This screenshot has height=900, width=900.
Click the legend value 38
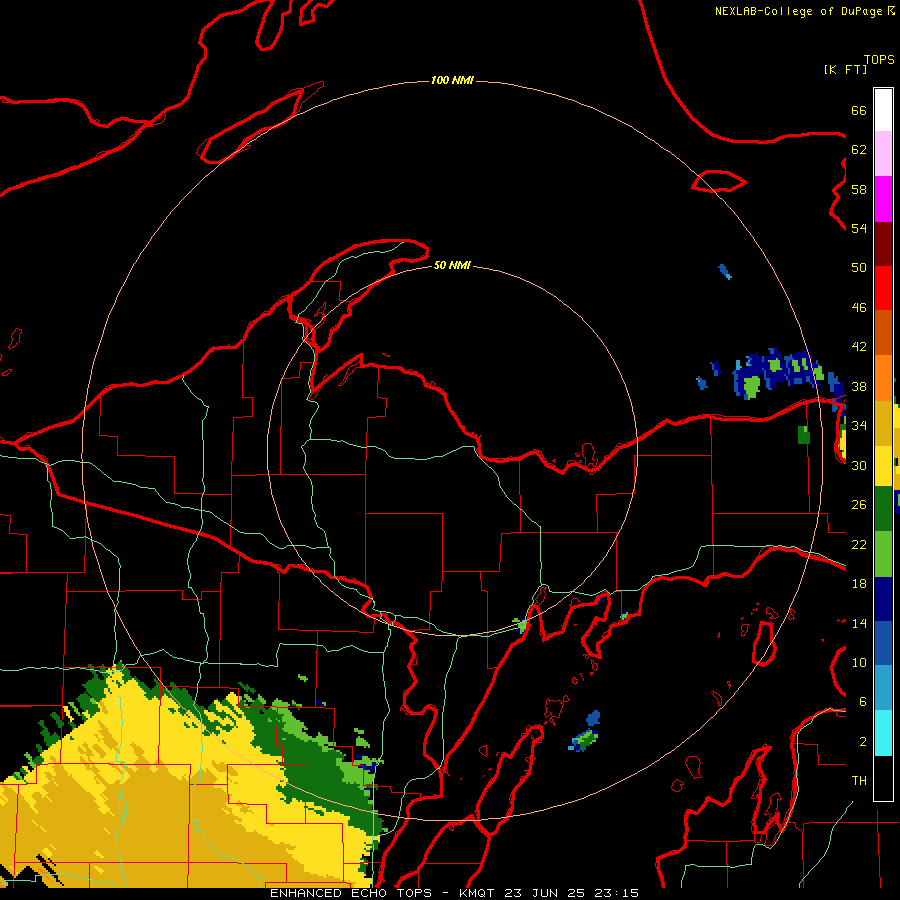pos(859,387)
